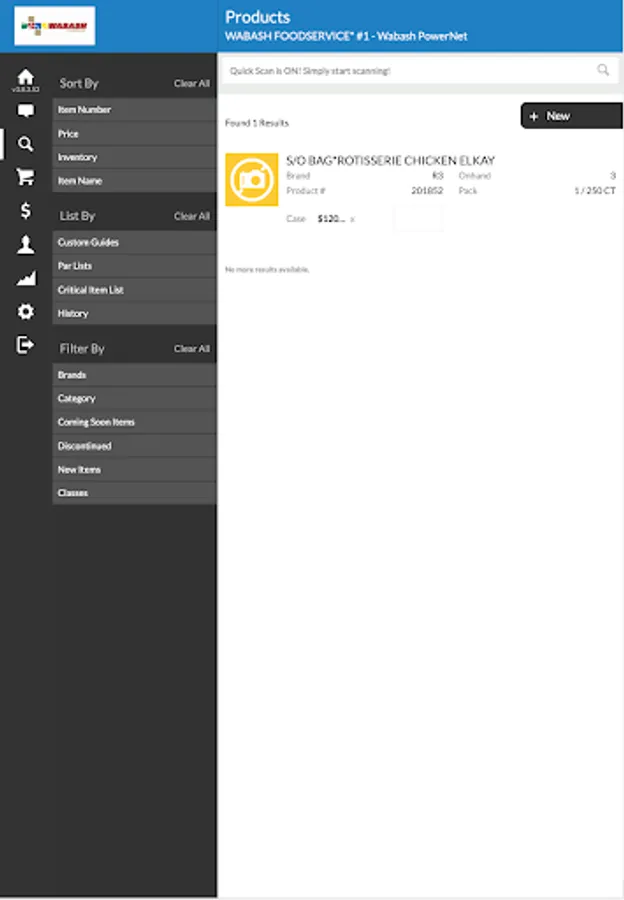Filter by New Items
The image size is (624, 900).
click(x=134, y=470)
